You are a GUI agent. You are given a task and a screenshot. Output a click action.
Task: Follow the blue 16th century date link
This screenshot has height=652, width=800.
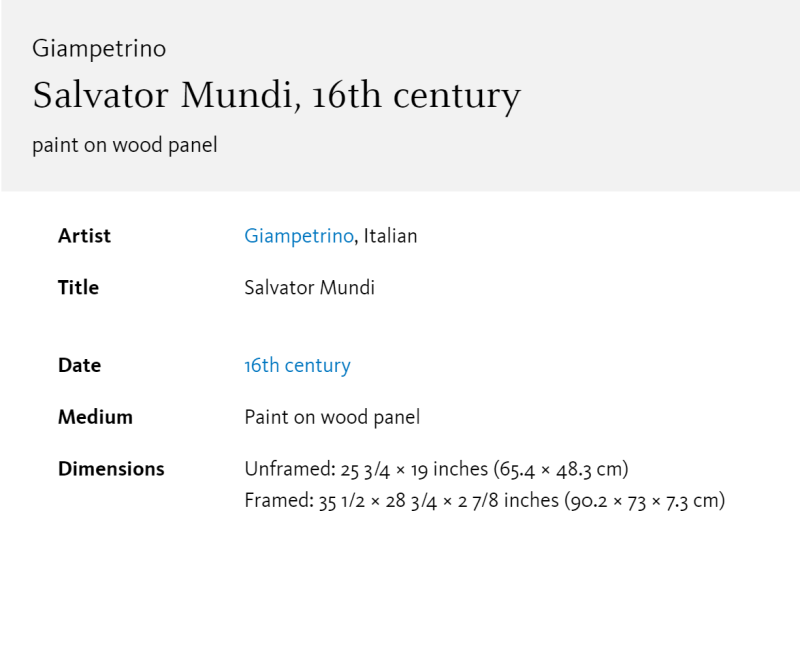pyautogui.click(x=297, y=365)
